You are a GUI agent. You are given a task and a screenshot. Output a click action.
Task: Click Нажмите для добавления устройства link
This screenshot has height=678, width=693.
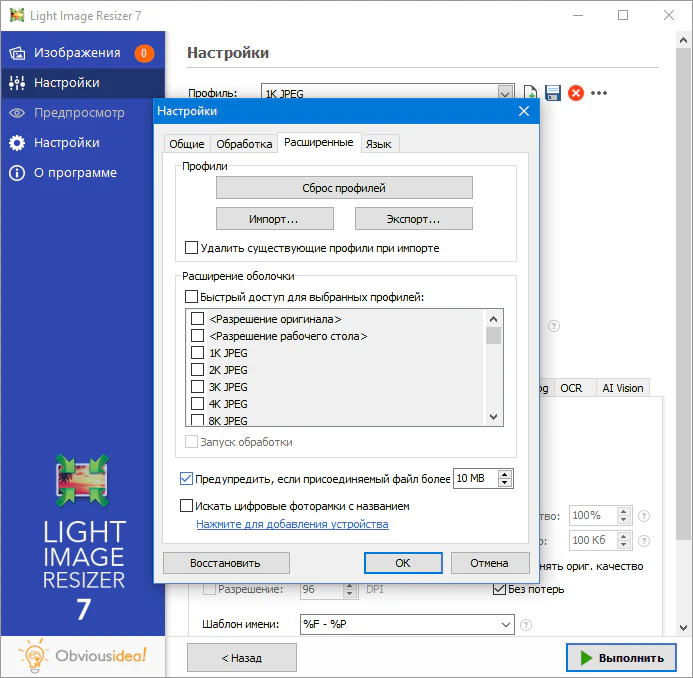click(x=293, y=524)
